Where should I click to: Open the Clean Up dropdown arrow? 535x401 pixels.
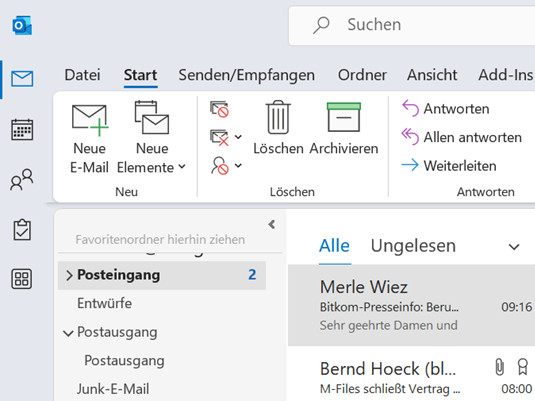click(238, 137)
